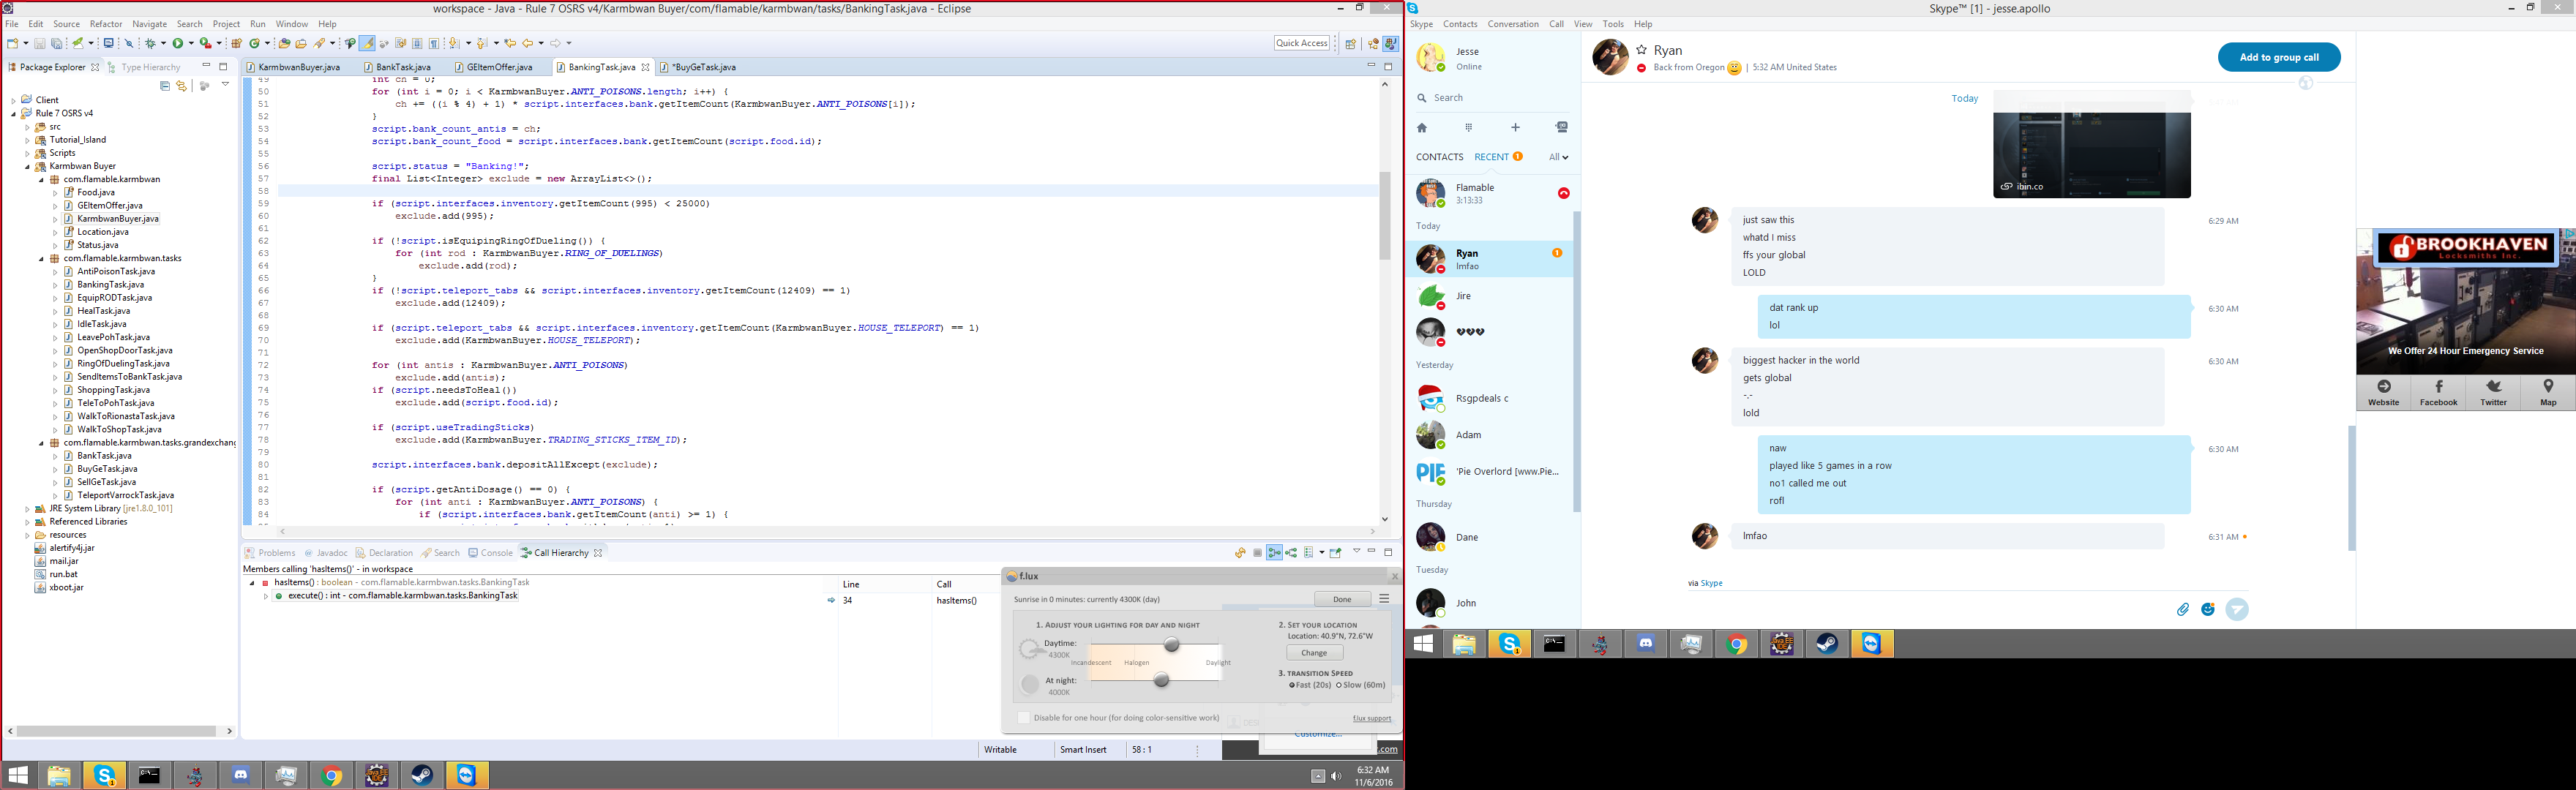The width and height of the screenshot is (2576, 790).
Task: Click the Daytime color temperature slider handle
Action: (x=1171, y=644)
